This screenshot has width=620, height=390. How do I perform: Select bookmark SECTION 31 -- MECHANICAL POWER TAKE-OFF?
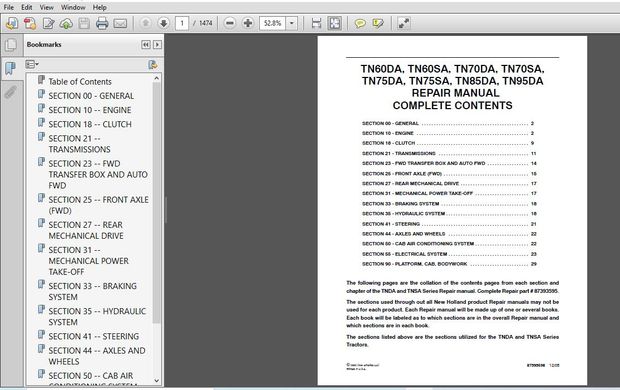[89, 261]
